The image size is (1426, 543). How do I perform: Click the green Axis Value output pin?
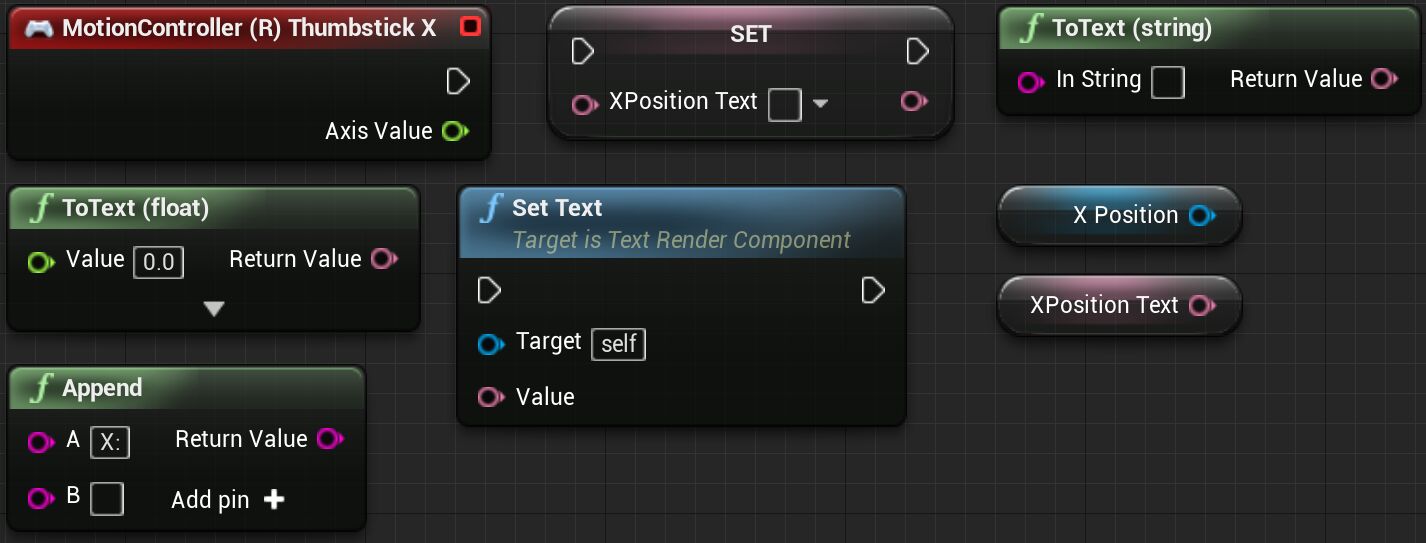(455, 131)
